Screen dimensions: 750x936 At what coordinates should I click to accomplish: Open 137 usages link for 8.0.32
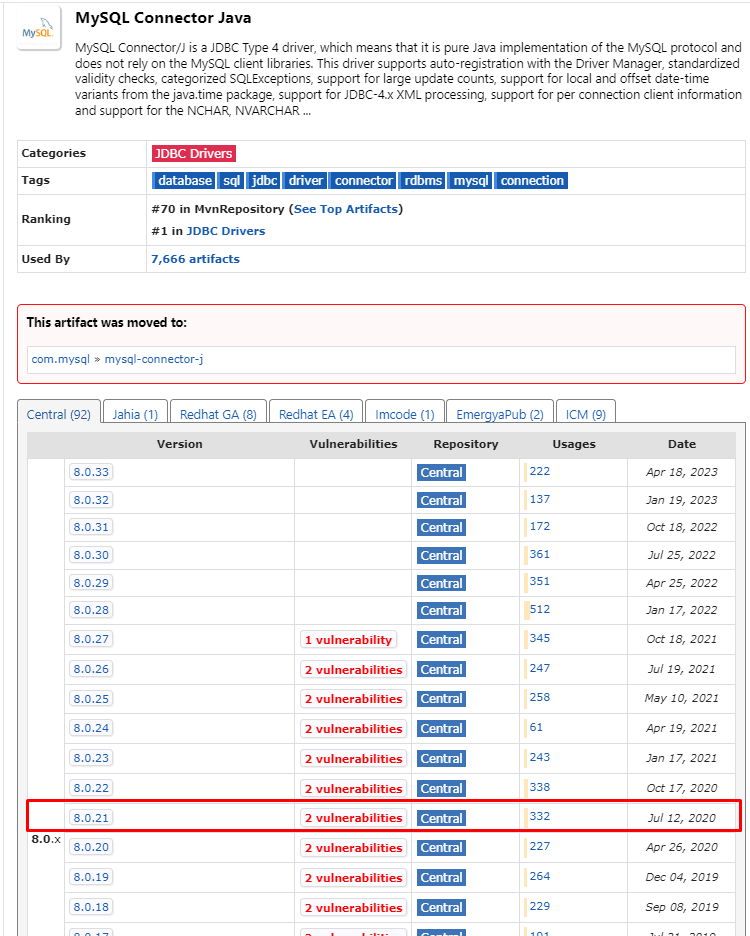tap(540, 499)
